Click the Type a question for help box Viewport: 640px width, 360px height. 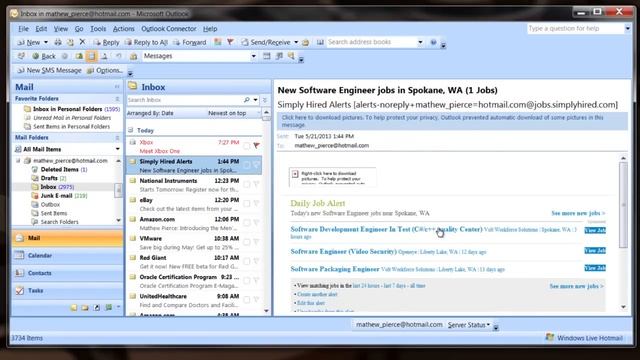576,28
